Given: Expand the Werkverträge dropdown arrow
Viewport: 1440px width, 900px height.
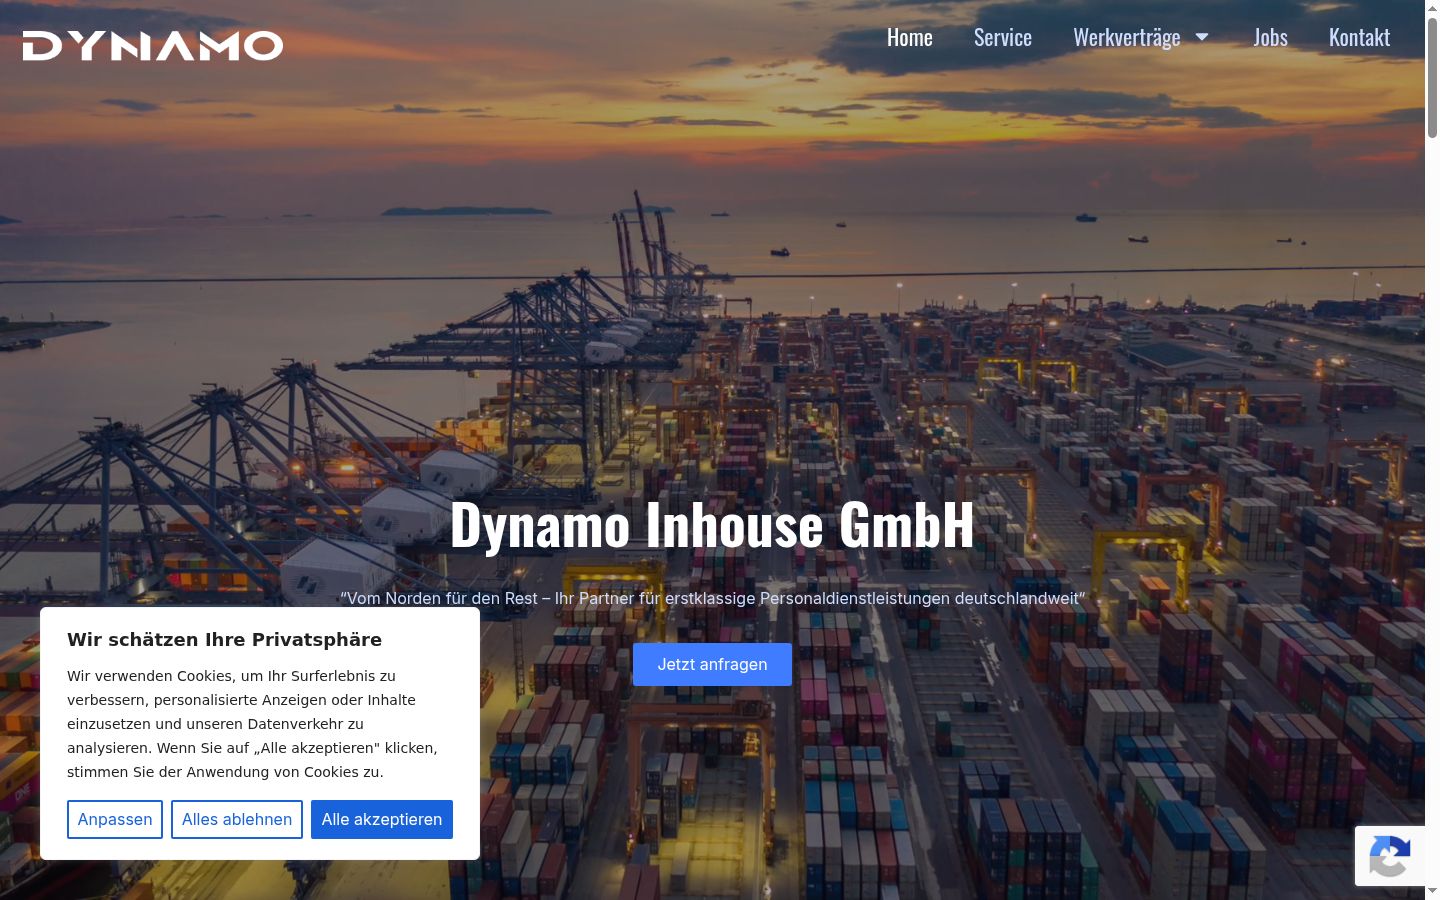Looking at the screenshot, I should click(1202, 37).
